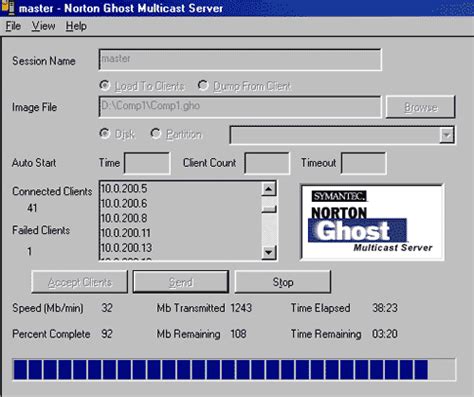Click the Client Count field
Viewport: 474px width, 397px height.
coord(267,163)
